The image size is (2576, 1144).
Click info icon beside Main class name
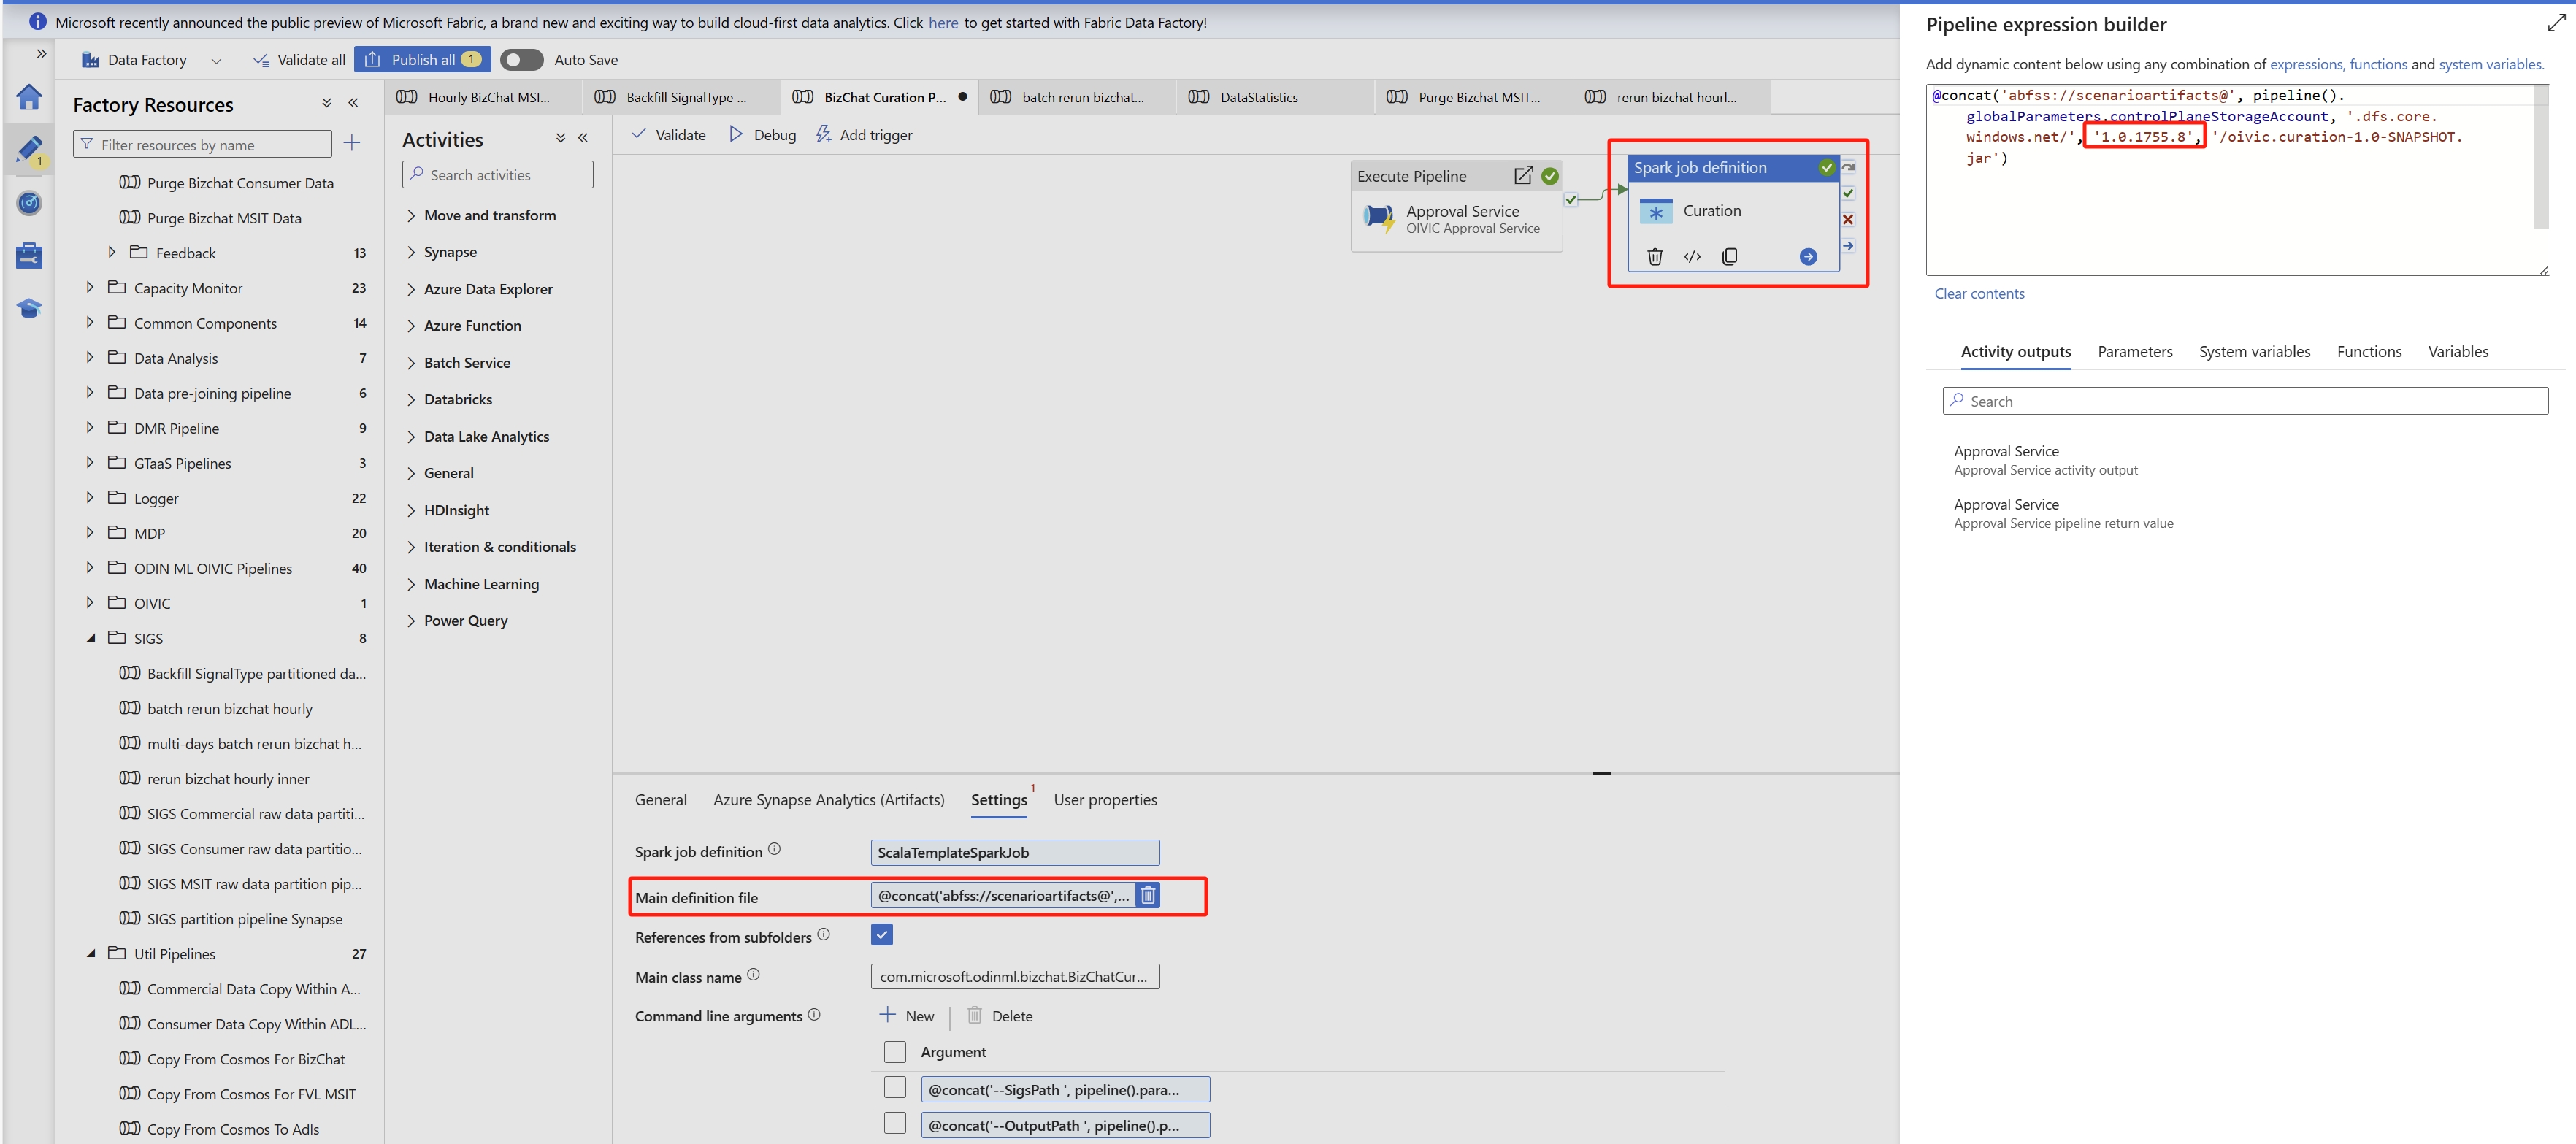[x=753, y=974]
